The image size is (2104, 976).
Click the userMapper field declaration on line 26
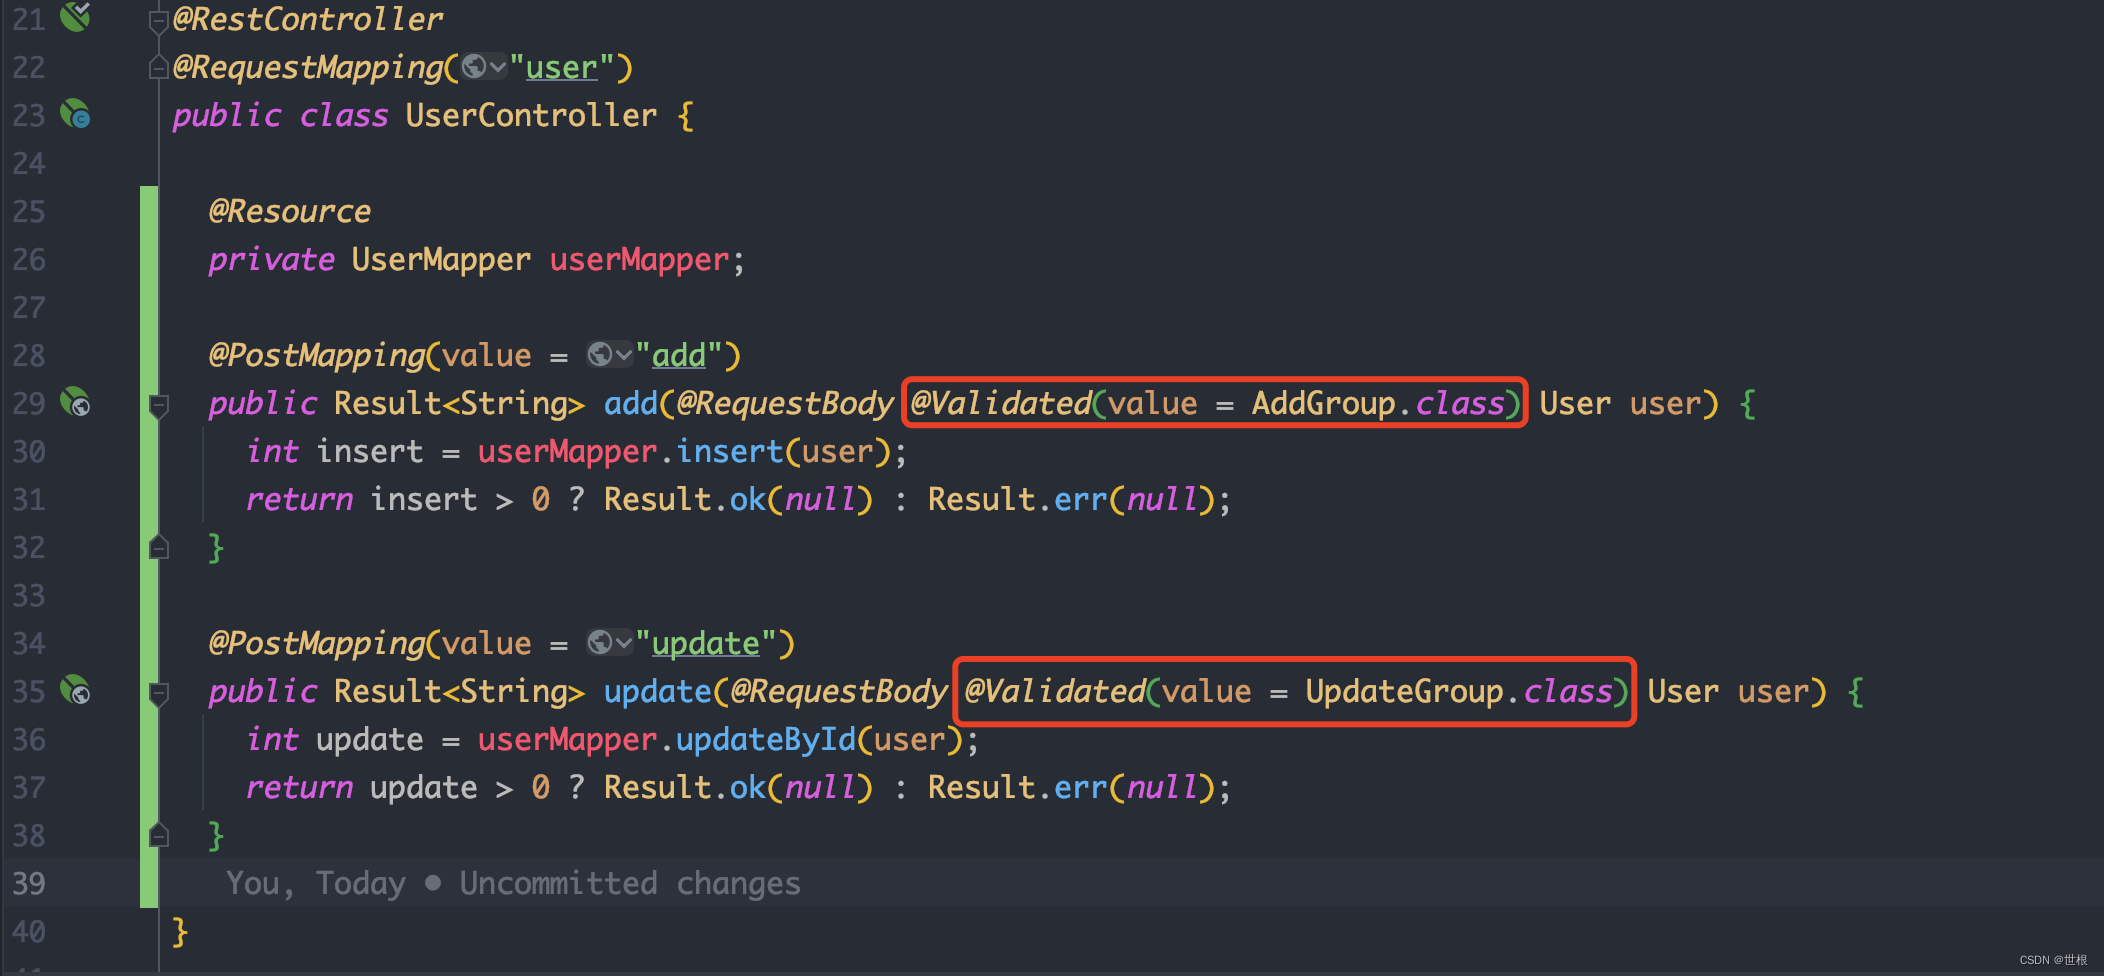click(x=640, y=260)
